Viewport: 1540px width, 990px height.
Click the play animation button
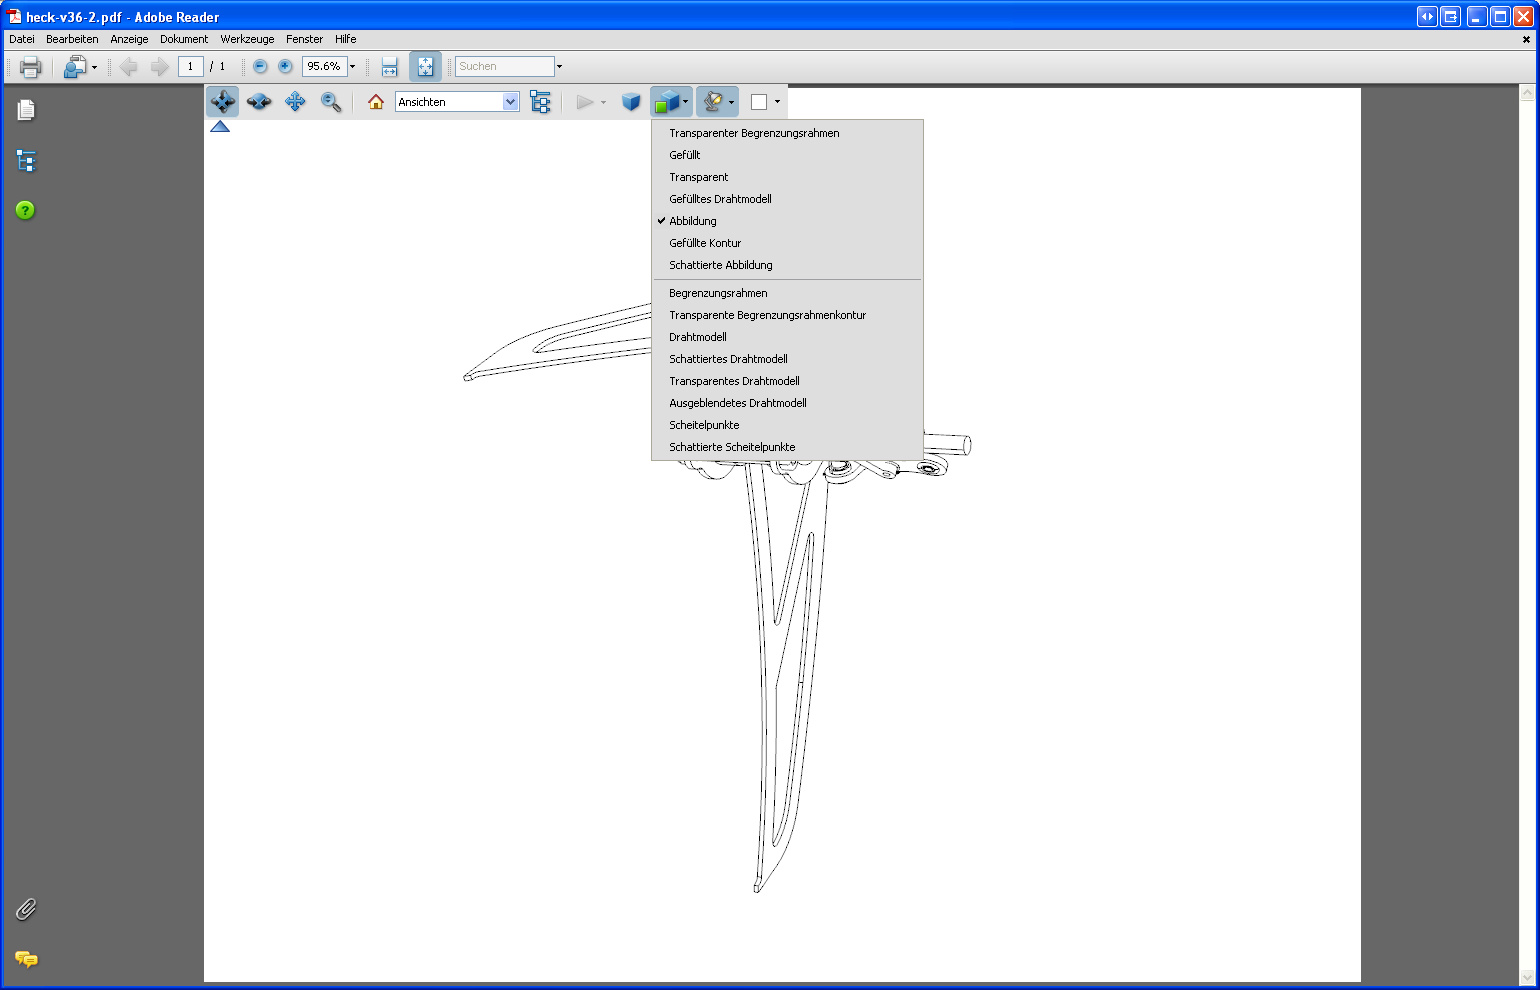coord(585,102)
